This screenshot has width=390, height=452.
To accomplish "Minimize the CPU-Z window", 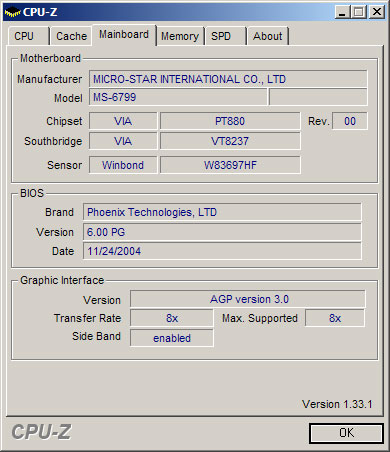I will click(x=342, y=12).
